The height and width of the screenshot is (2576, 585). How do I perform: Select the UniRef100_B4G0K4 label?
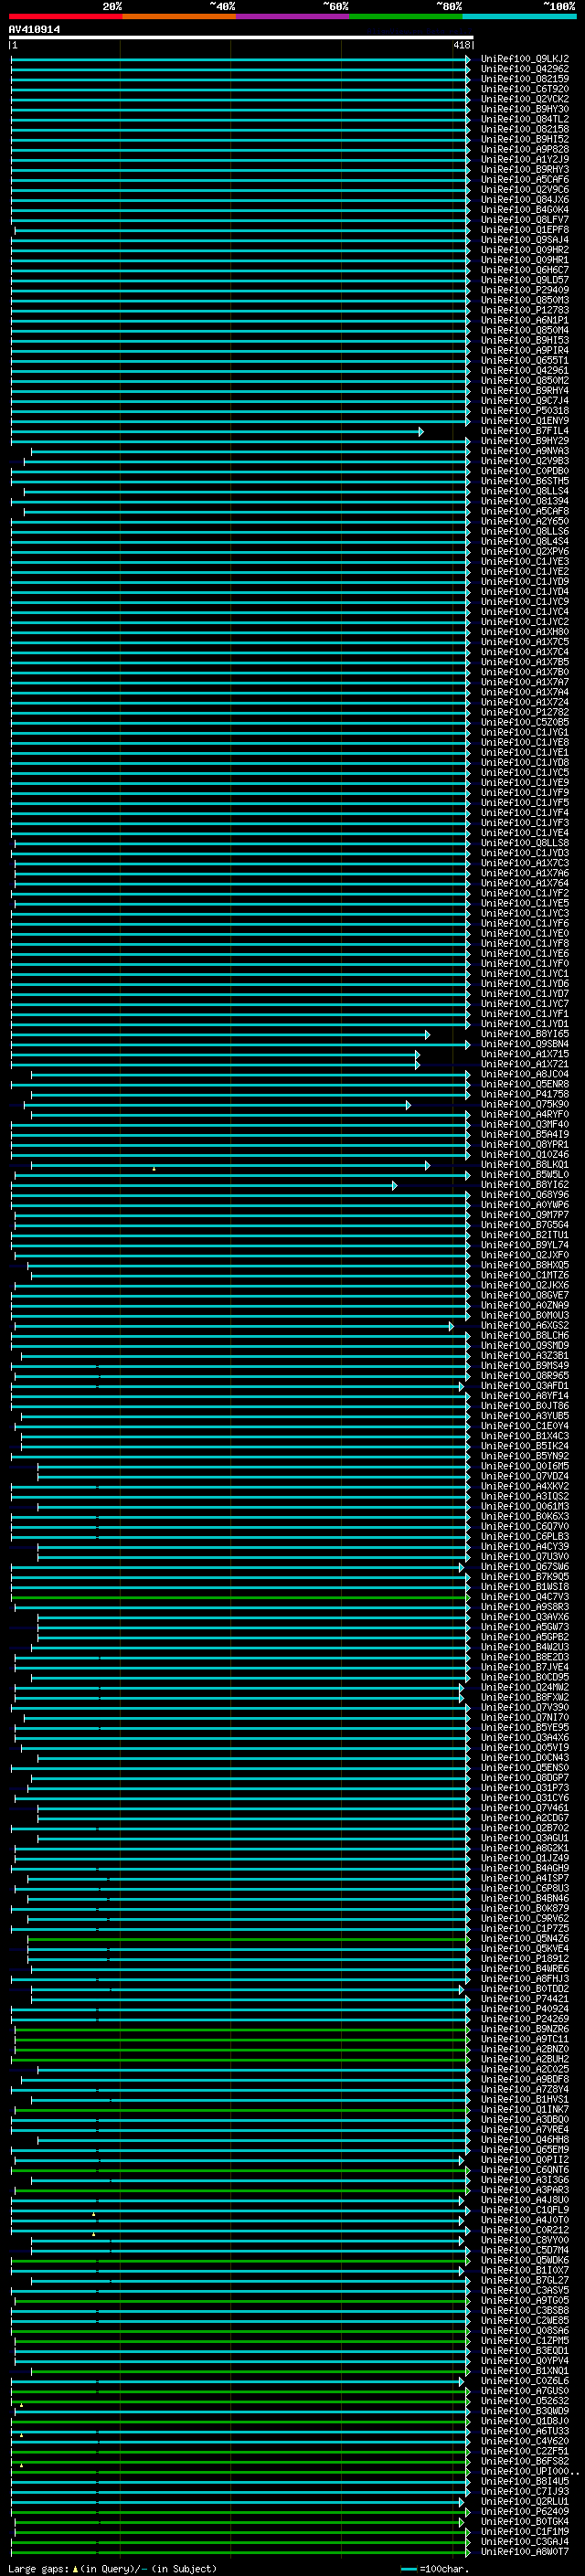coord(525,210)
